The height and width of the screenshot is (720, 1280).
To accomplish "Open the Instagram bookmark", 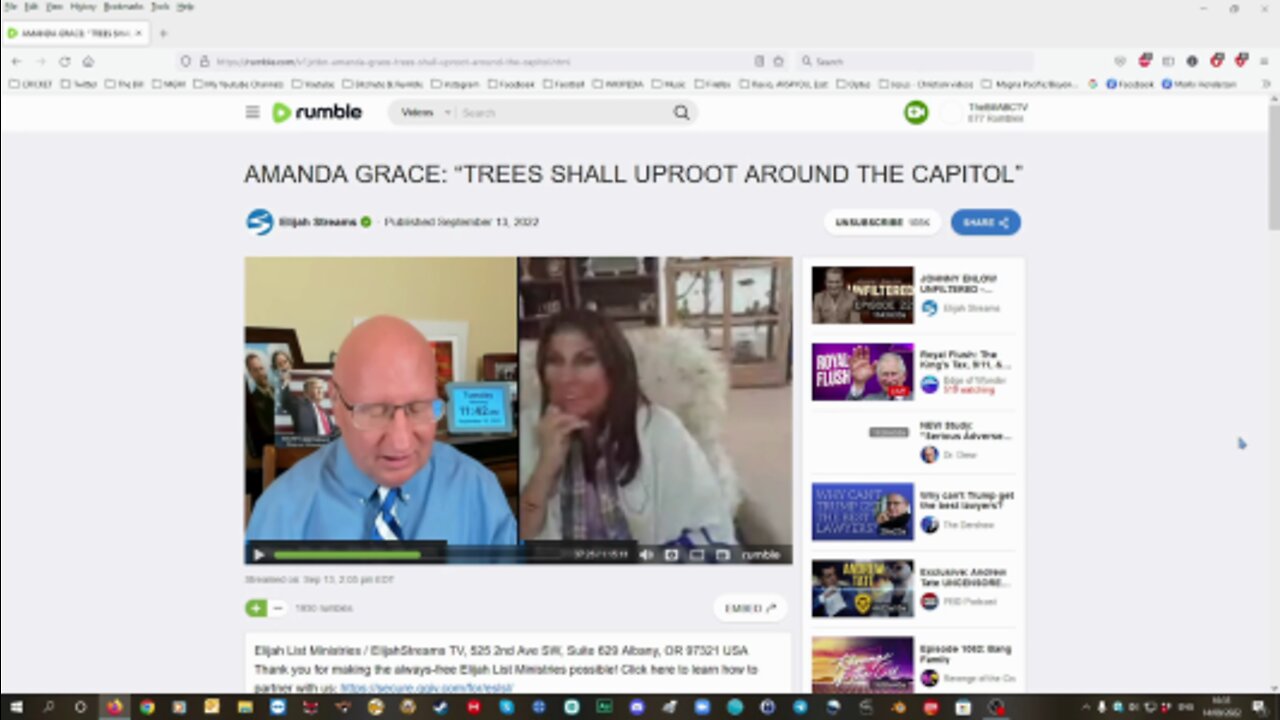I will [456, 85].
